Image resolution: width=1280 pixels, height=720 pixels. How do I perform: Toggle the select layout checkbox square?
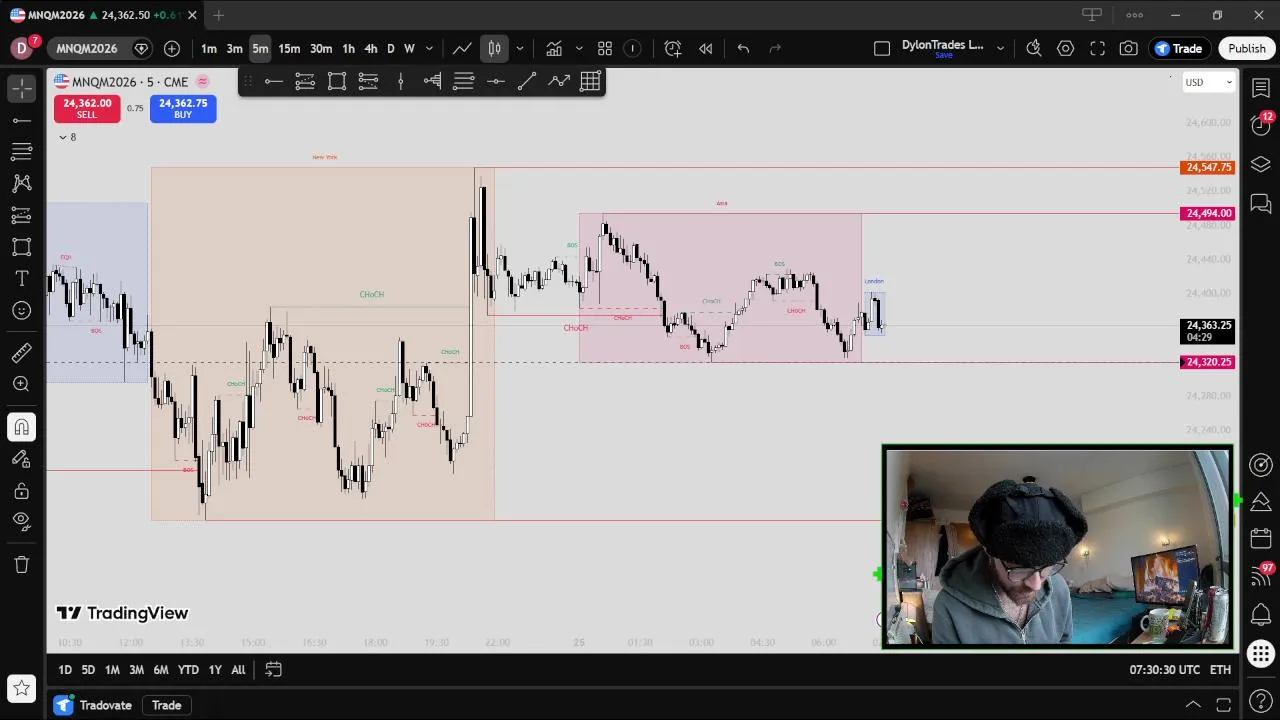coord(882,48)
